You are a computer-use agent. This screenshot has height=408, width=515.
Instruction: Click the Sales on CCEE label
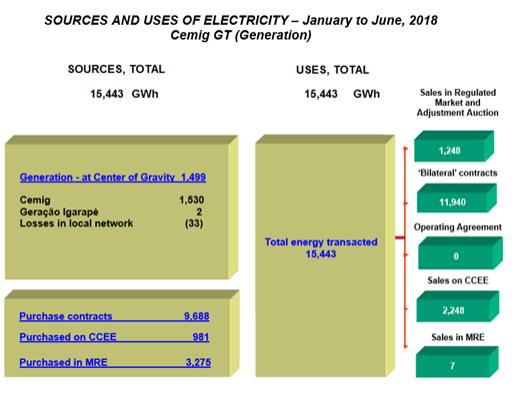pyautogui.click(x=458, y=280)
